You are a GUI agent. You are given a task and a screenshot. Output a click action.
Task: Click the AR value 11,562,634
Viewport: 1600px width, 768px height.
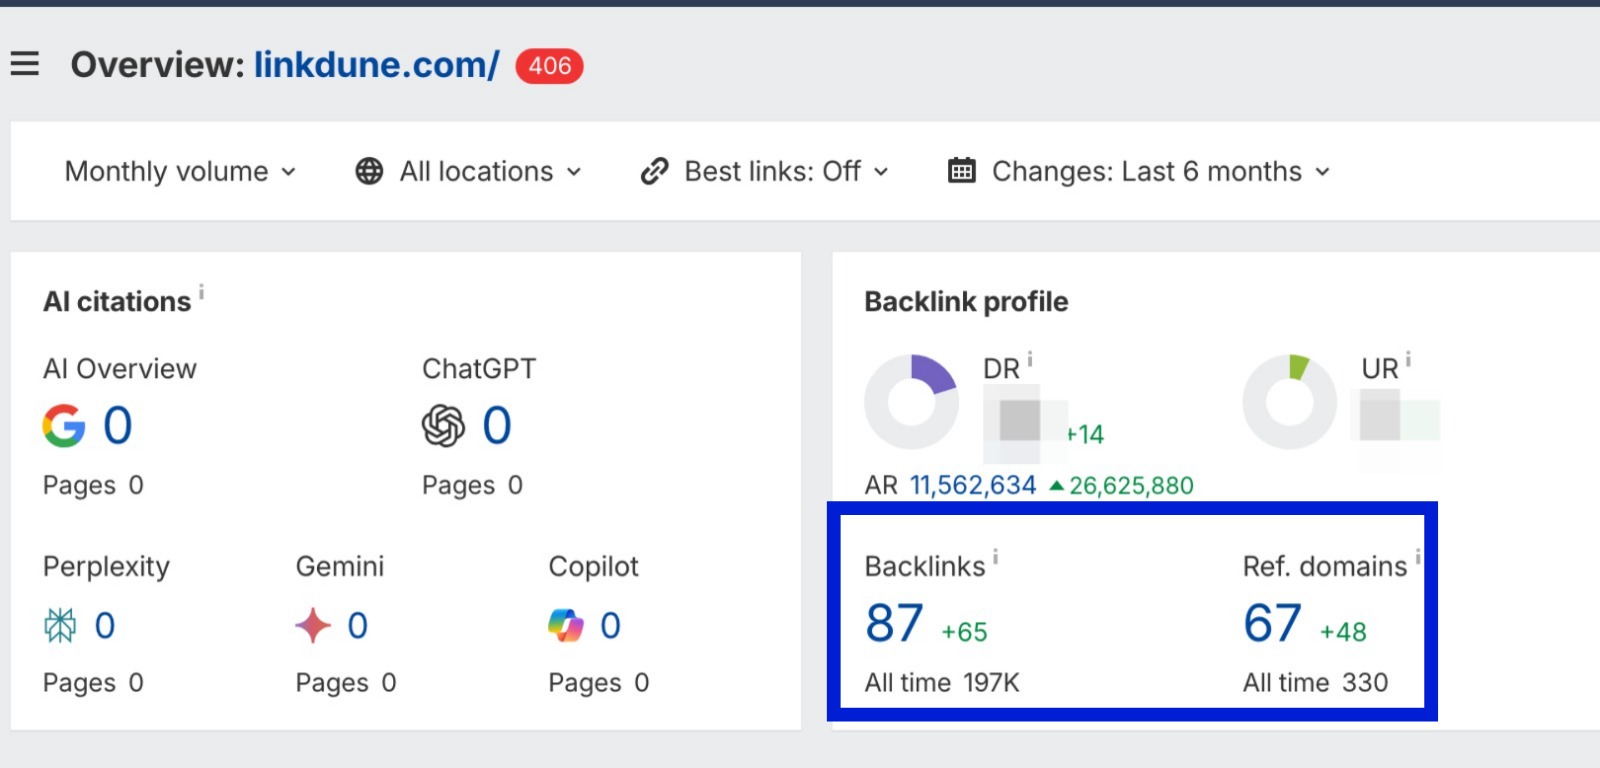point(972,486)
